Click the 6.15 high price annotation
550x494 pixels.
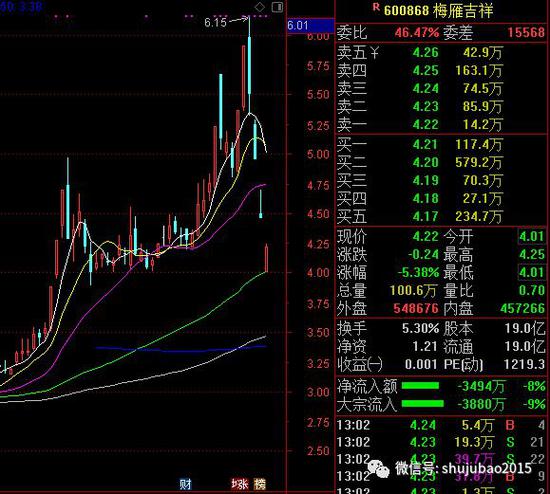coord(215,23)
